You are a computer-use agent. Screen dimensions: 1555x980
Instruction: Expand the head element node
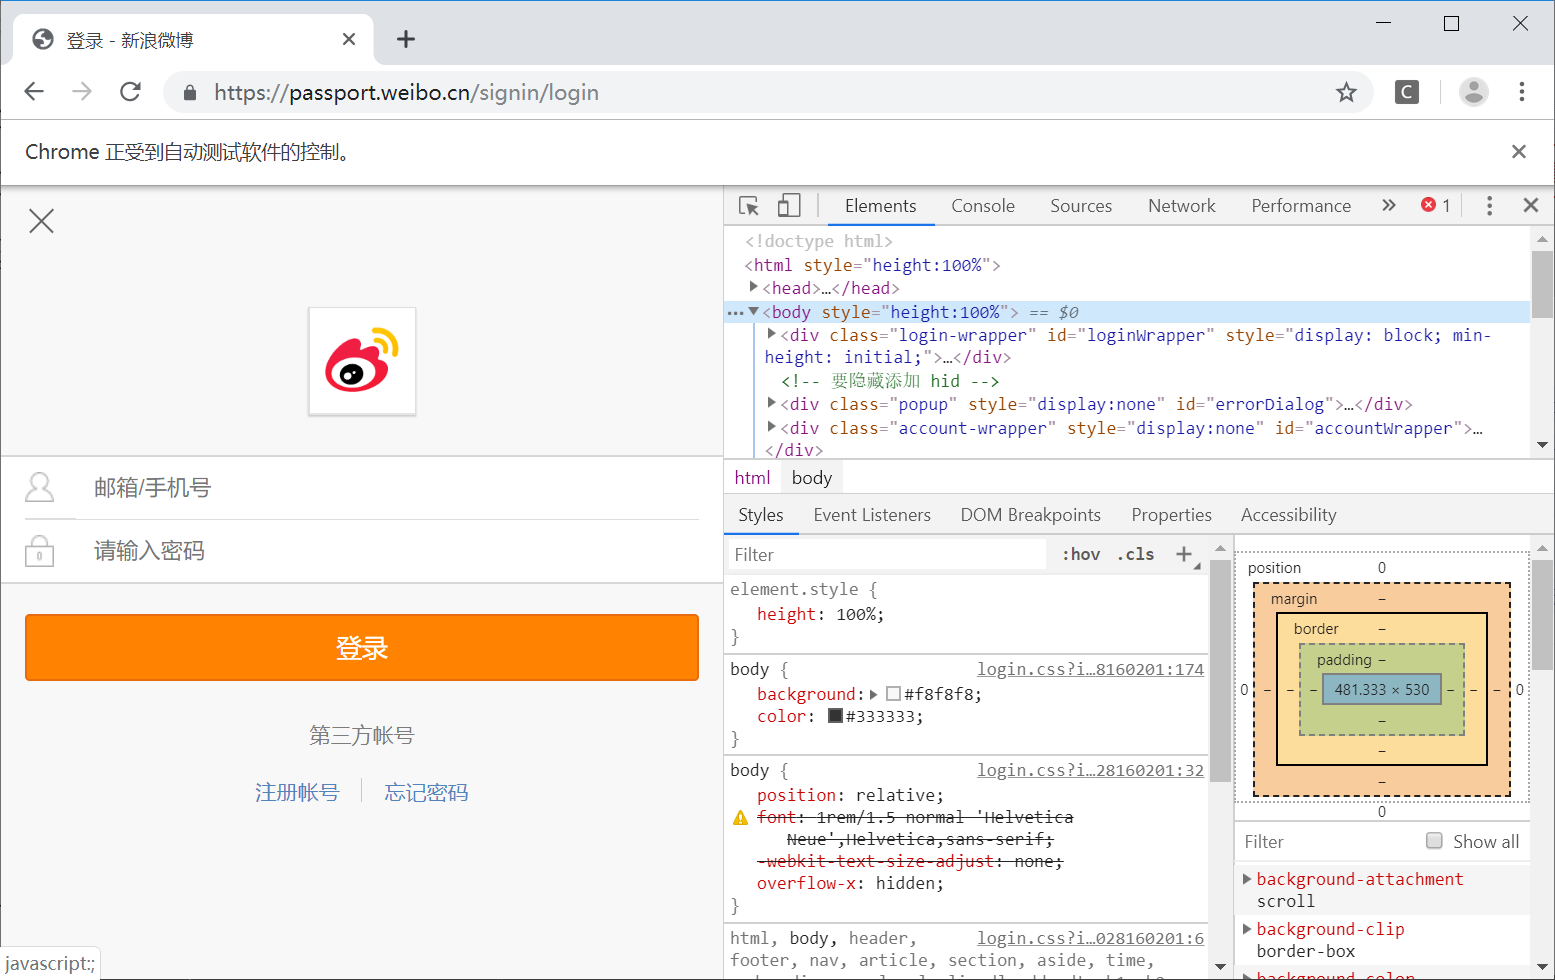(x=754, y=287)
